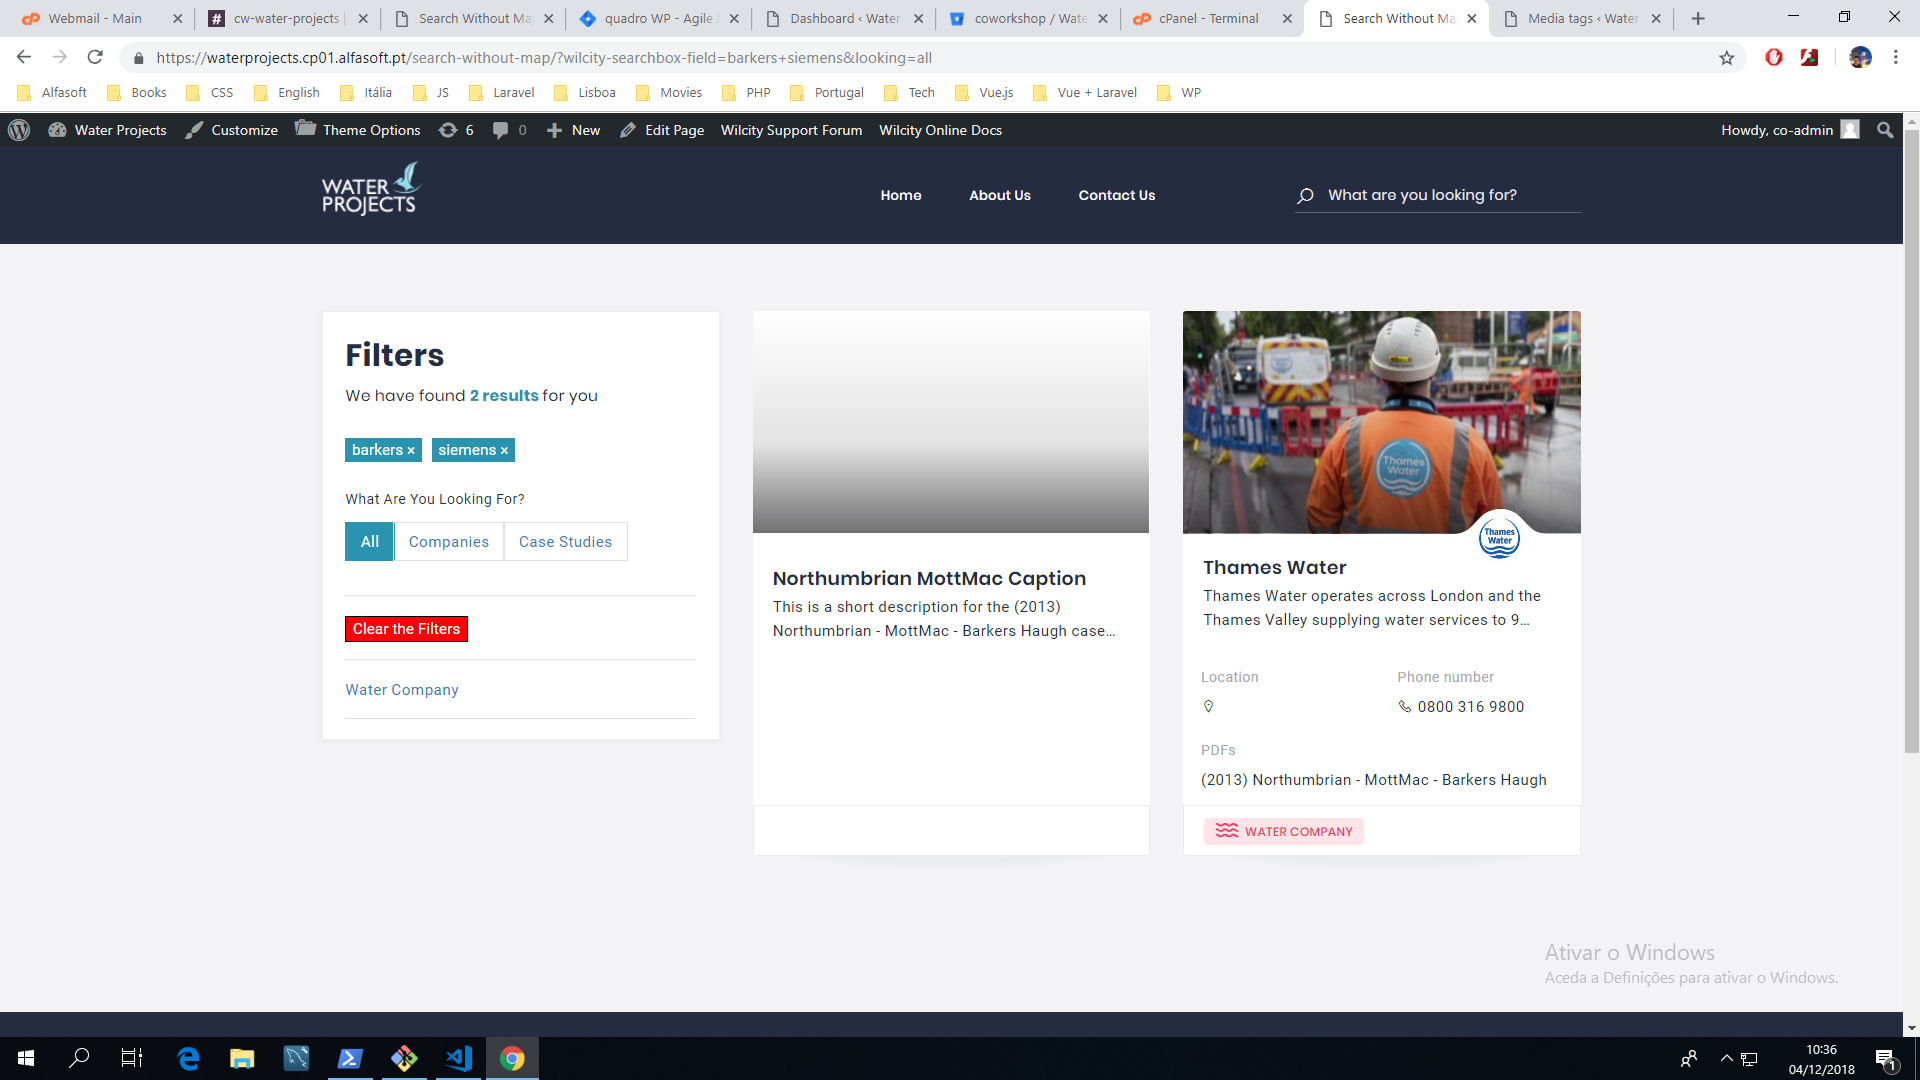Select the All filter option

click(369, 542)
